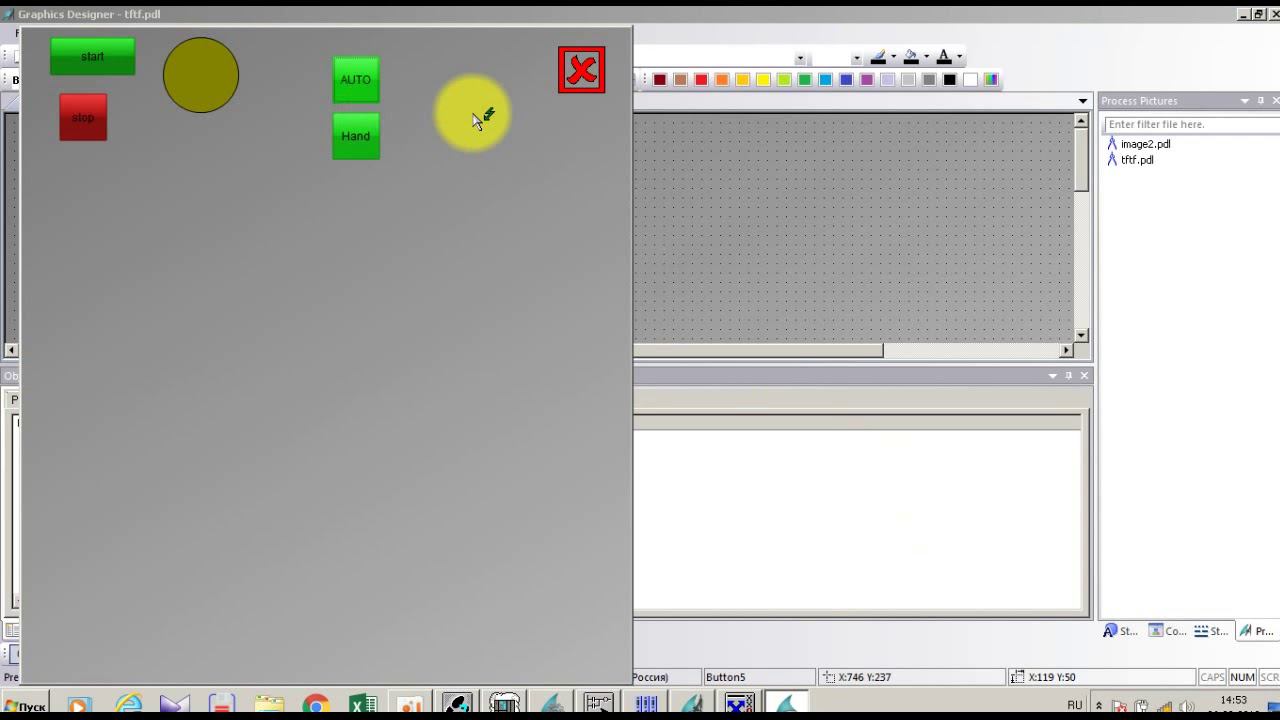The height and width of the screenshot is (720, 1280).
Task: Select the cyan blue palette swatch
Action: coord(825,80)
